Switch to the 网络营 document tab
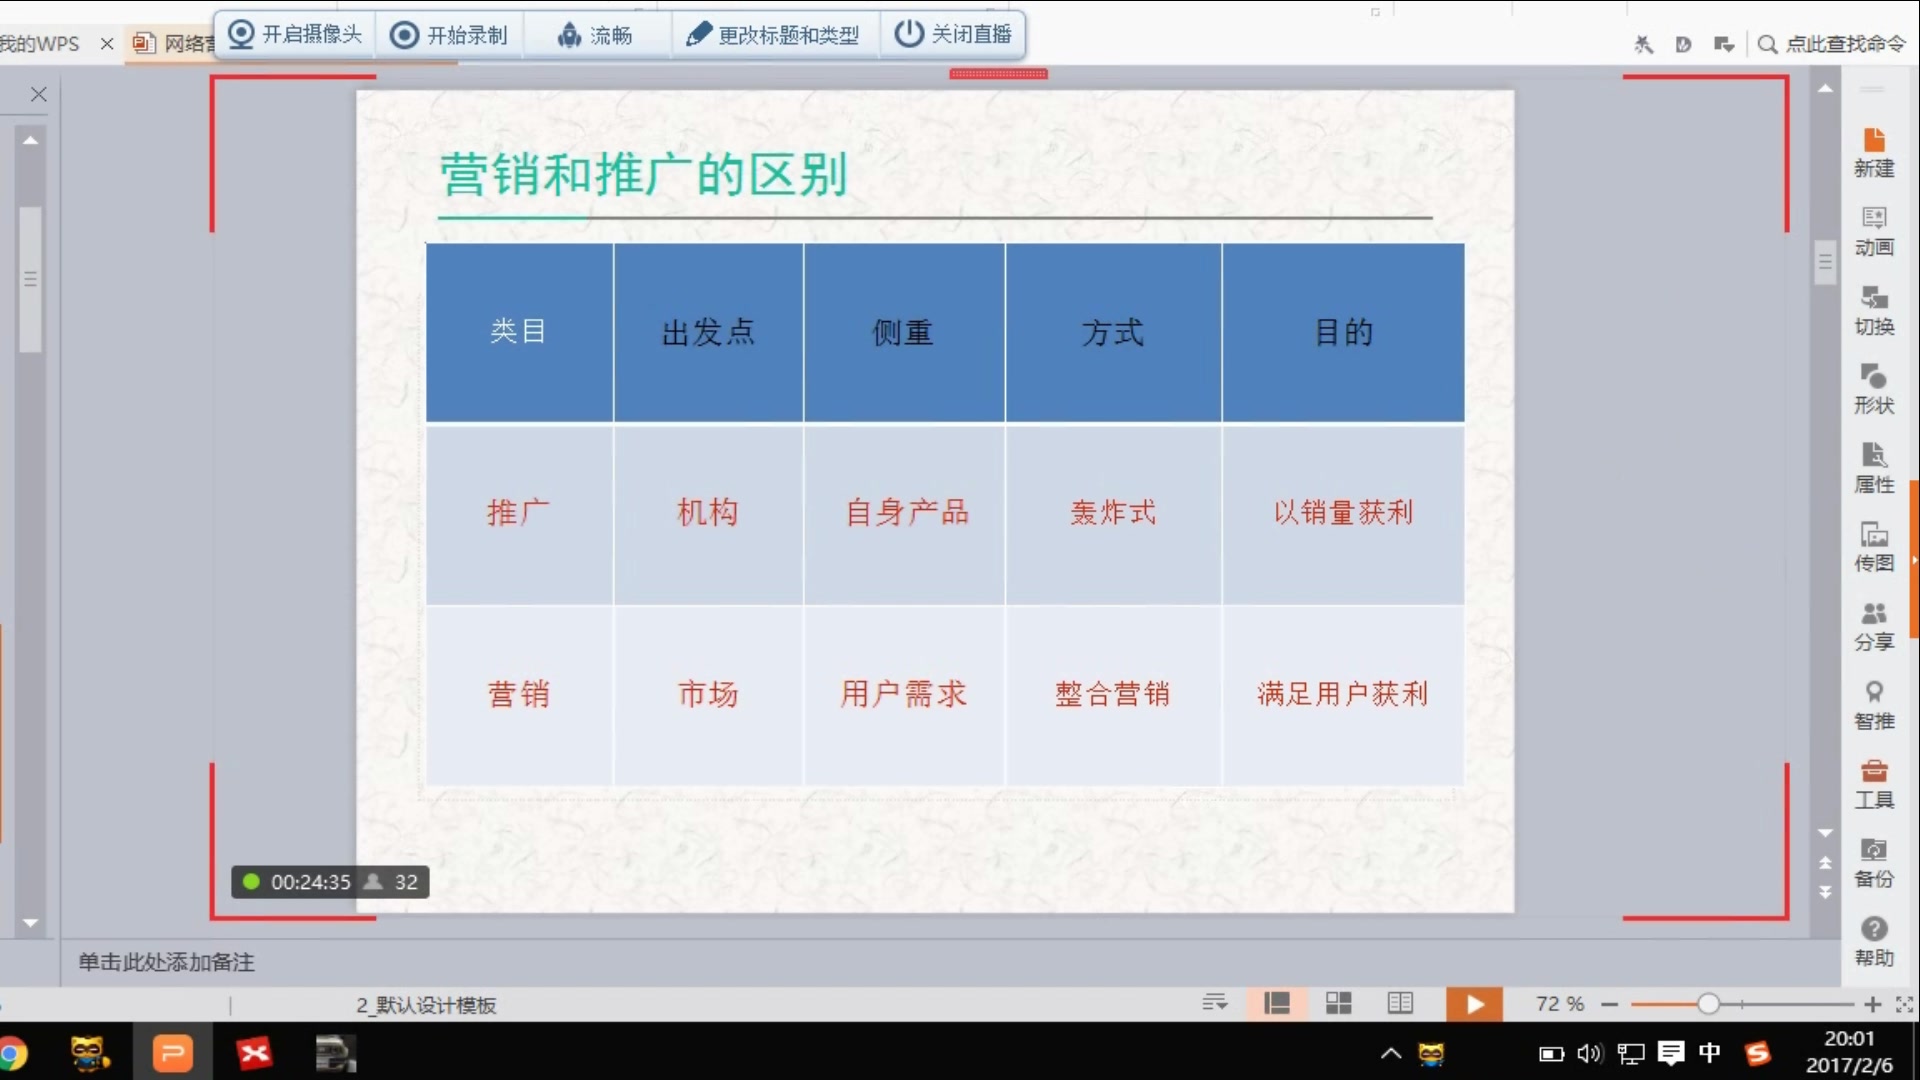 (180, 44)
